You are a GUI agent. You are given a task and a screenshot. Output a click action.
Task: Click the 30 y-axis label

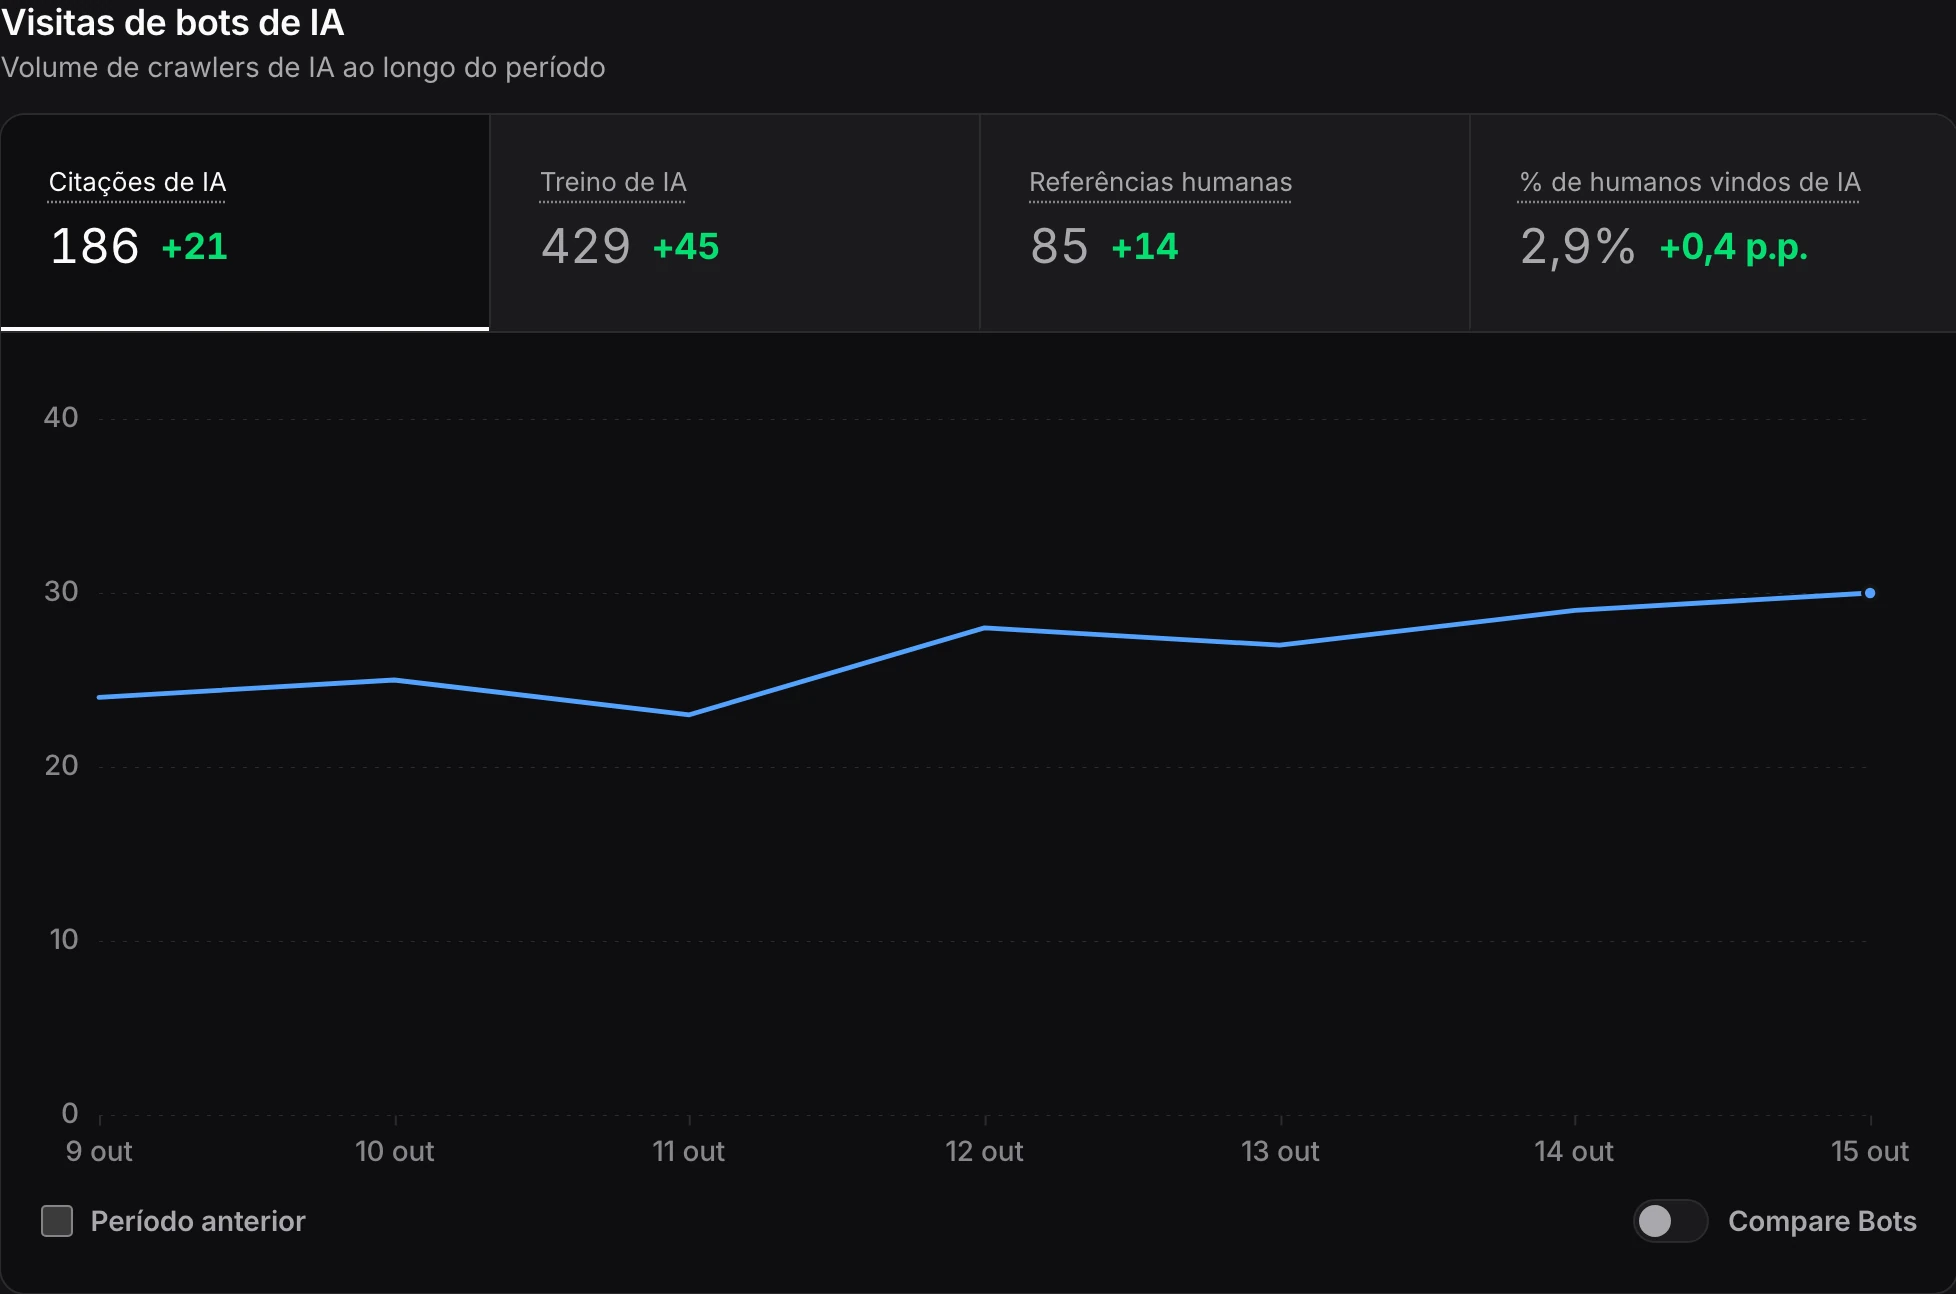tap(61, 591)
